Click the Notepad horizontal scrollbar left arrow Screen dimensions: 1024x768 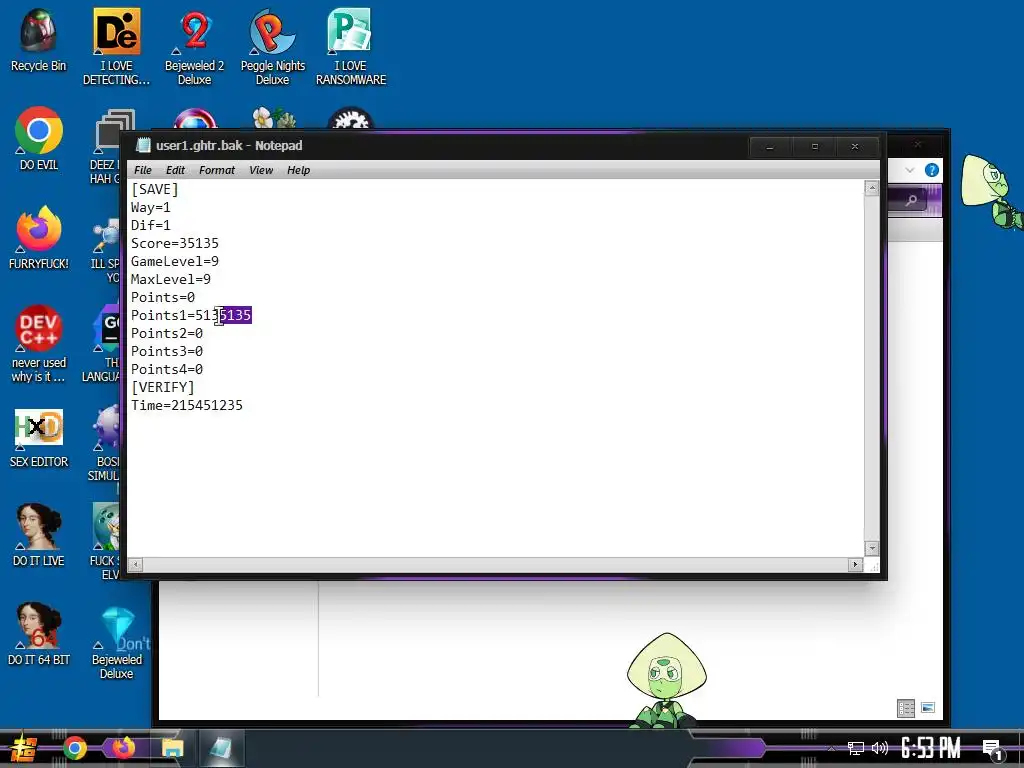(x=135, y=564)
